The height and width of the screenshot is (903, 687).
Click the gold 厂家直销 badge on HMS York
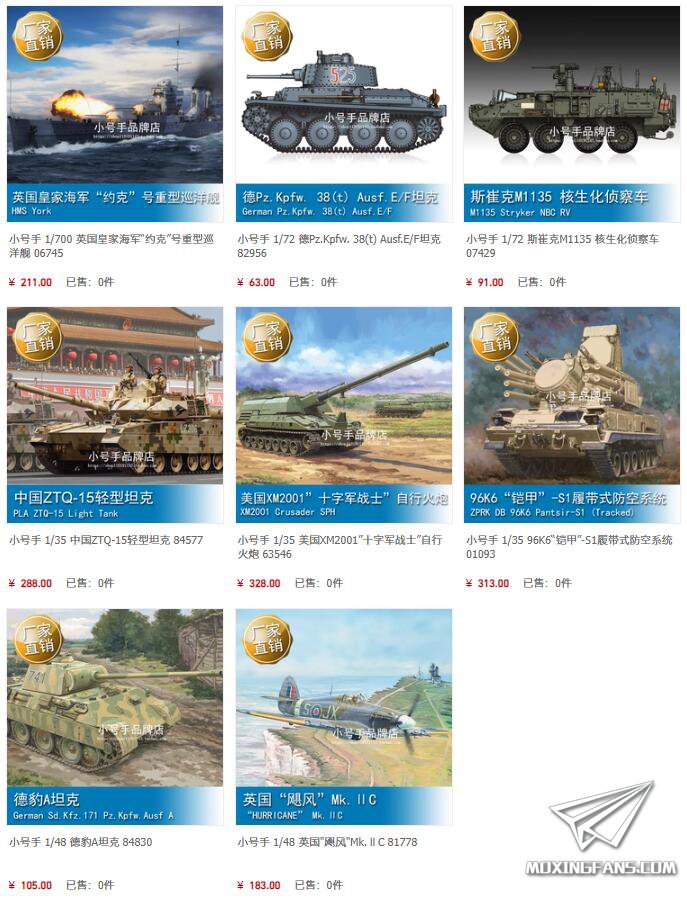click(x=37, y=37)
